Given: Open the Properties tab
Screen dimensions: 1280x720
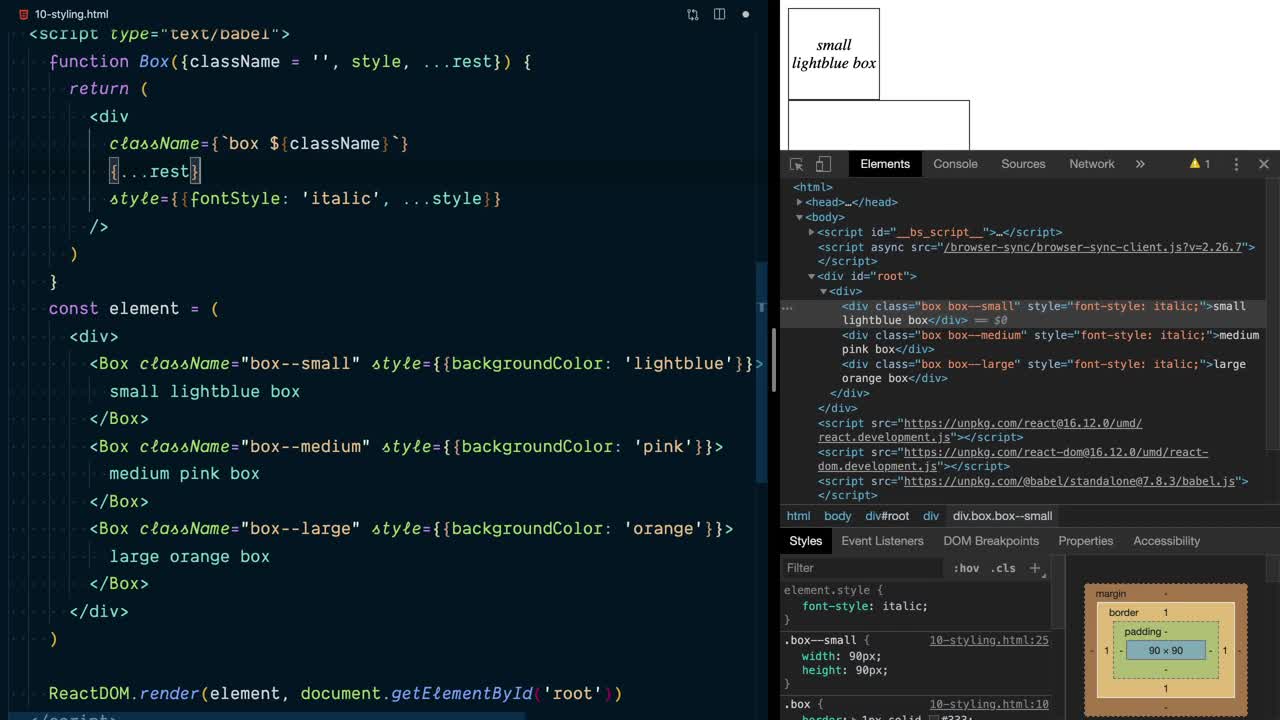Looking at the screenshot, I should click(1085, 541).
